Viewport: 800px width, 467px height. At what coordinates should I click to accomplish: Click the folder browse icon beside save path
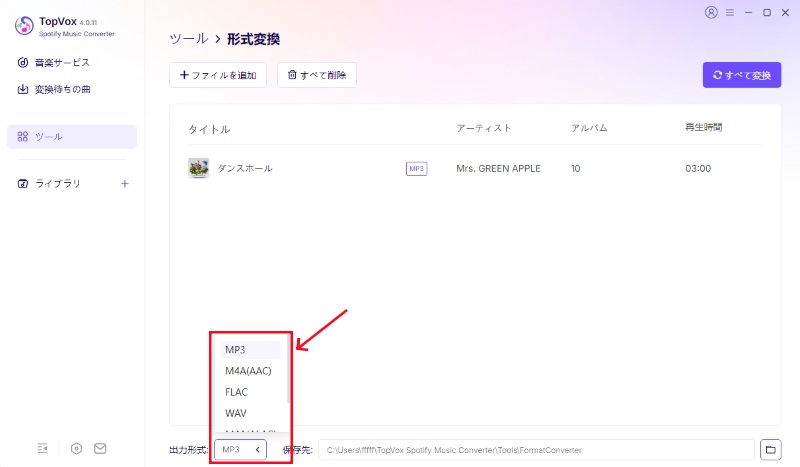[x=770, y=450]
